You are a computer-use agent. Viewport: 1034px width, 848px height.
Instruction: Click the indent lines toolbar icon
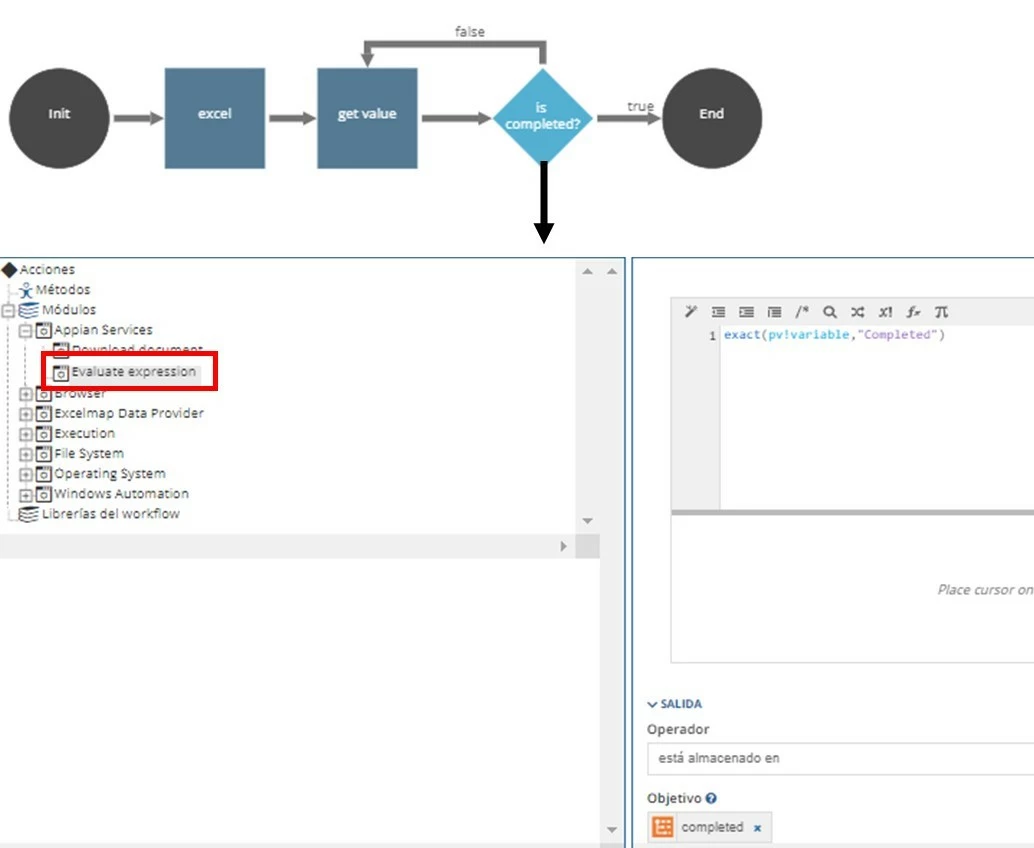click(746, 312)
